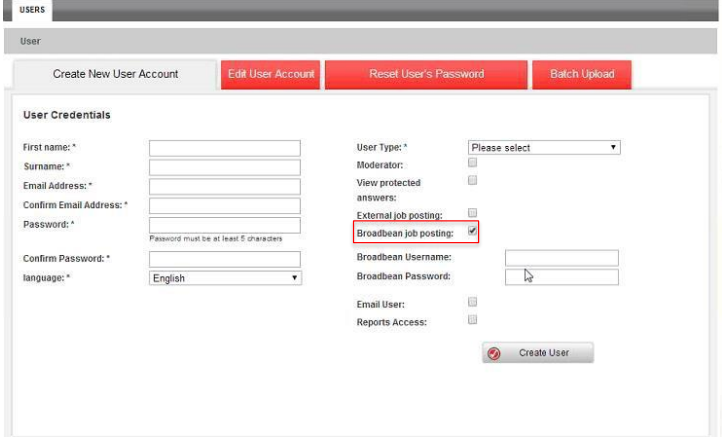The image size is (722, 437).
Task: Switch to Edit User Account tab
Action: (271, 74)
